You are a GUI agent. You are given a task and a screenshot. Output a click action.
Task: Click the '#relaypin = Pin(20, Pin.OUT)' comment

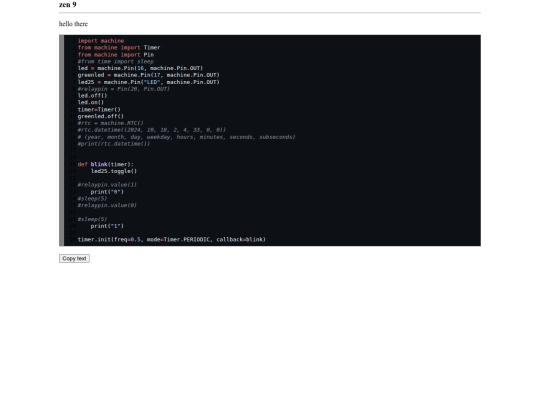(124, 89)
